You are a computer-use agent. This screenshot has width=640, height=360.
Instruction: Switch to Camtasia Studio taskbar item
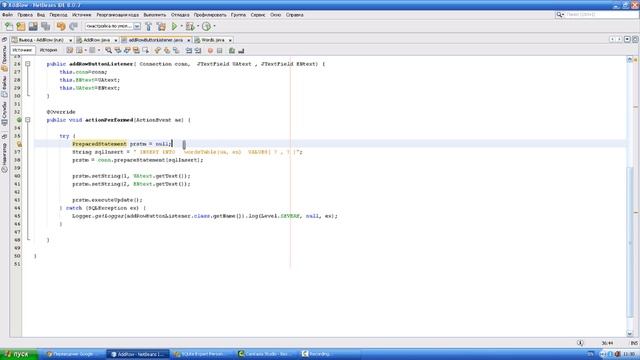(267, 354)
